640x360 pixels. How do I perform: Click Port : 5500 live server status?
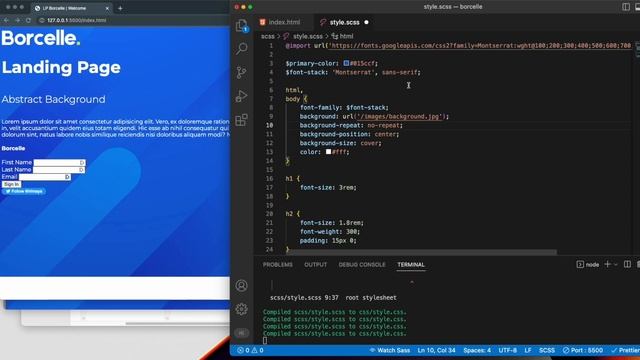coord(582,350)
